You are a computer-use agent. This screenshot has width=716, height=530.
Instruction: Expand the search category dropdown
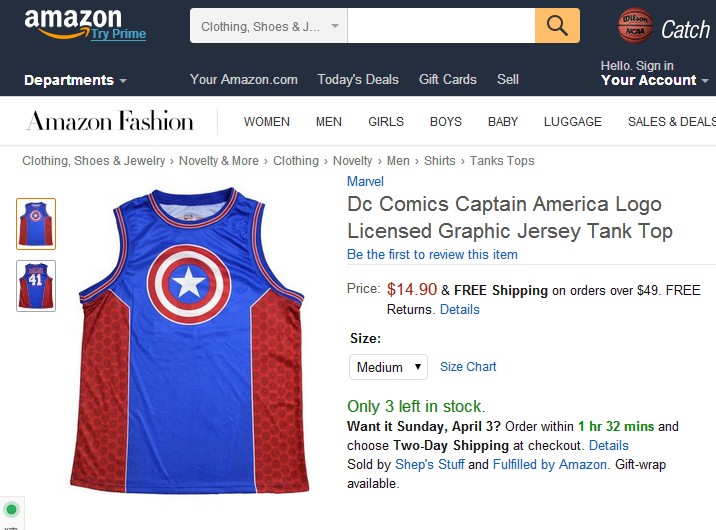point(268,27)
